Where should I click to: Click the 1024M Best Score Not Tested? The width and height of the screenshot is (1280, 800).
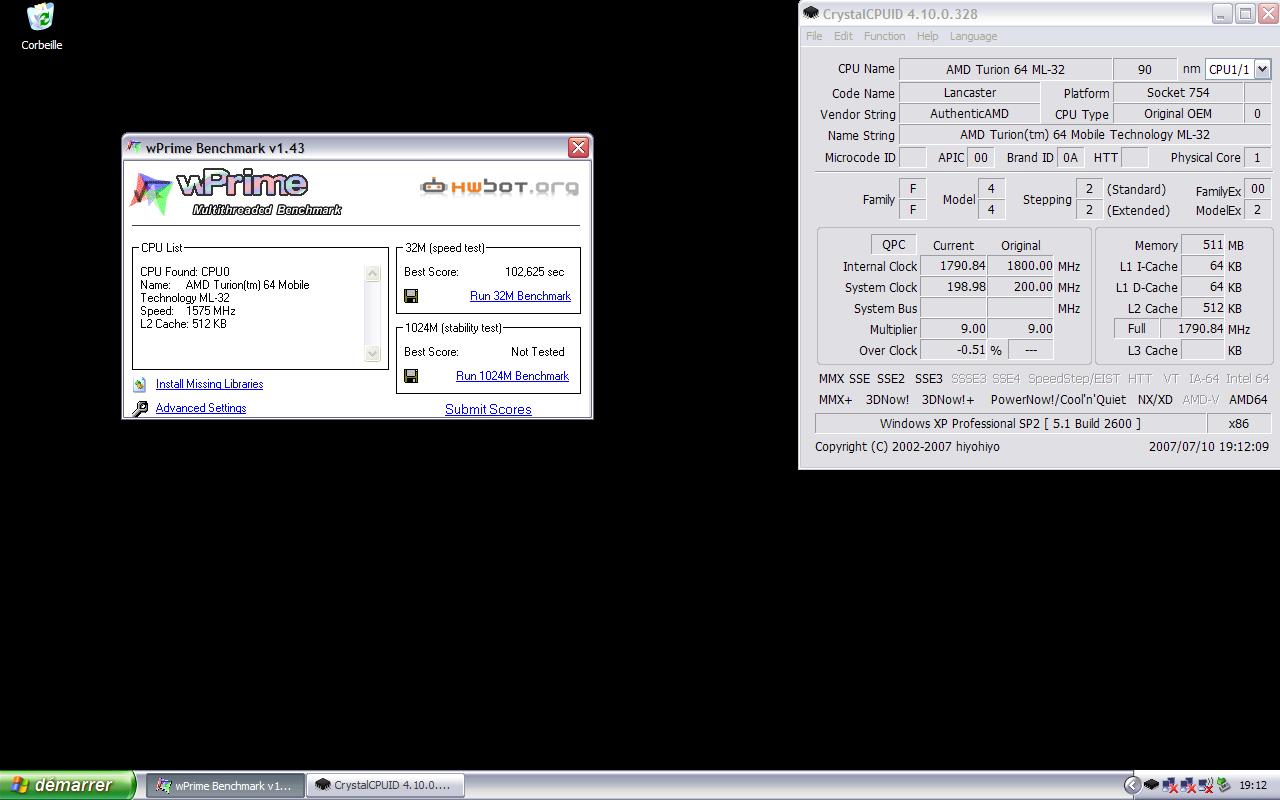click(x=537, y=352)
